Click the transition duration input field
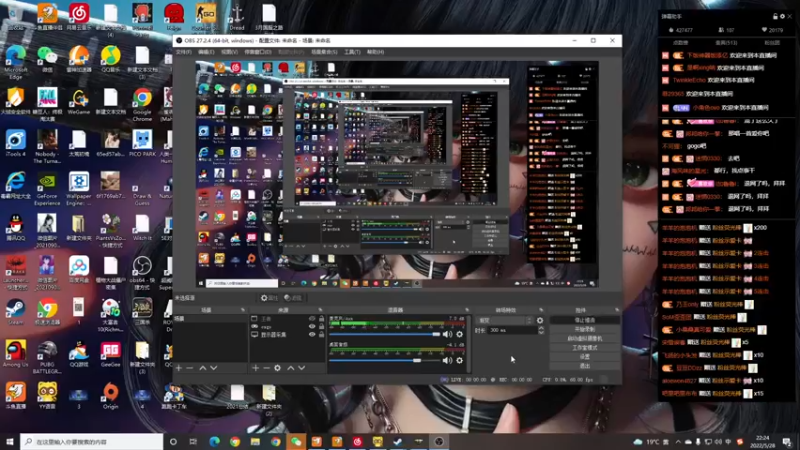 point(513,331)
